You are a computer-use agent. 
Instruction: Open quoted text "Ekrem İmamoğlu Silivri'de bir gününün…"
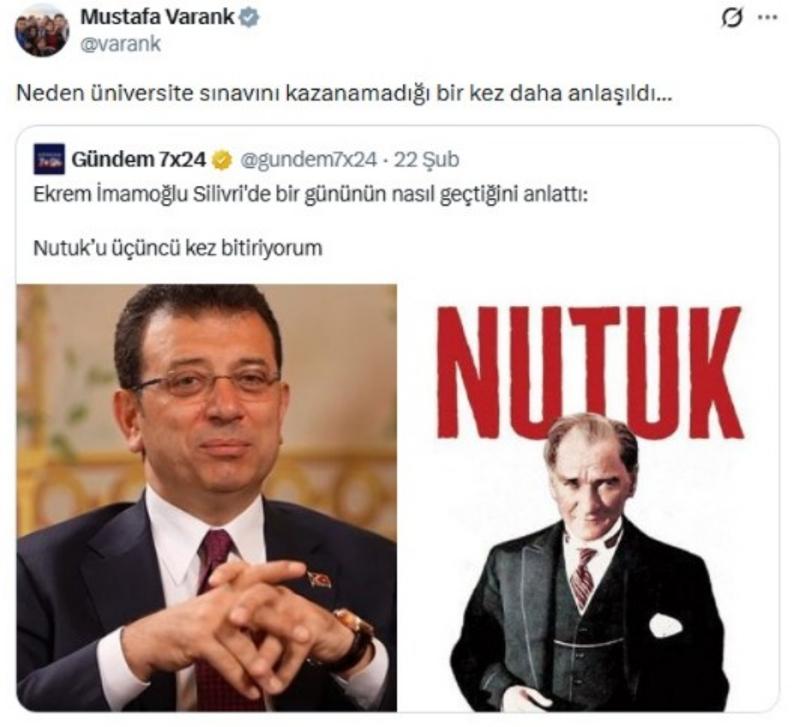(311, 195)
